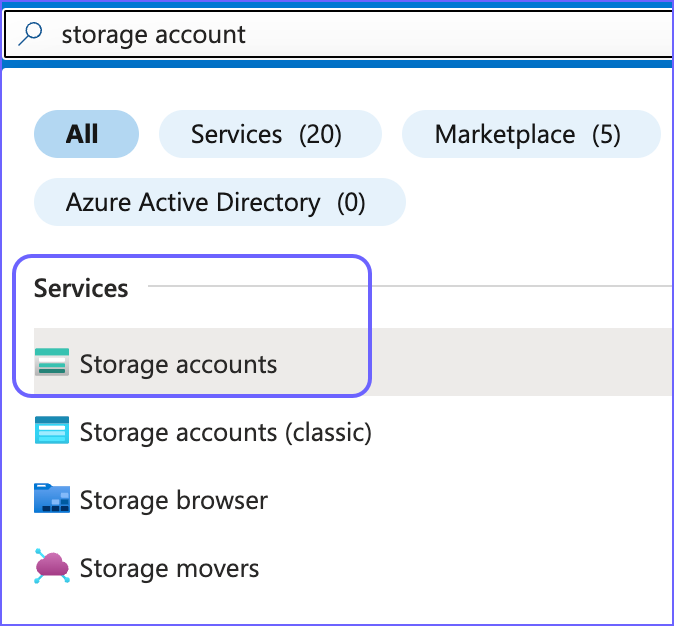674x626 pixels.
Task: Filter results by Marketplace (5)
Action: coord(531,134)
